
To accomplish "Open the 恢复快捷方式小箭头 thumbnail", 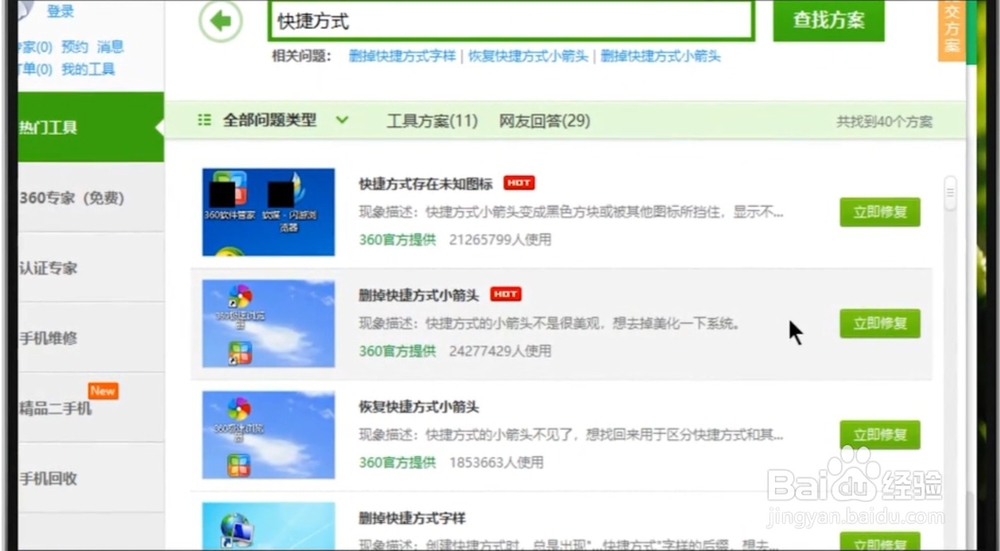I will [268, 435].
